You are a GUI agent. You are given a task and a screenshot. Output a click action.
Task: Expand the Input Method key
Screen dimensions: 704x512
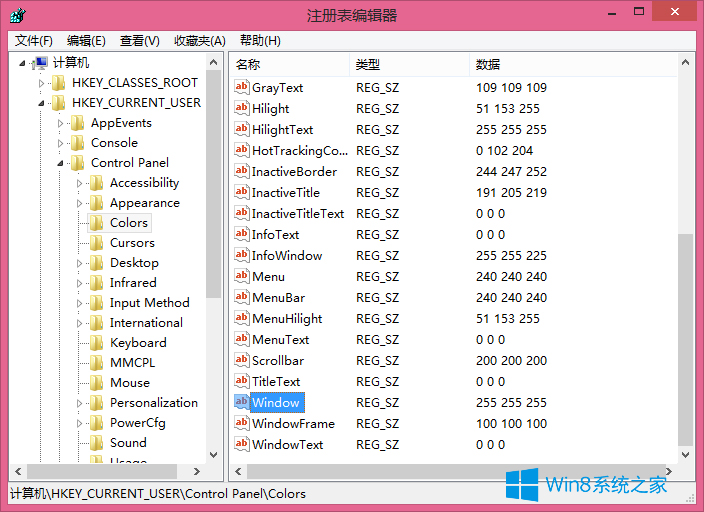click(x=79, y=303)
